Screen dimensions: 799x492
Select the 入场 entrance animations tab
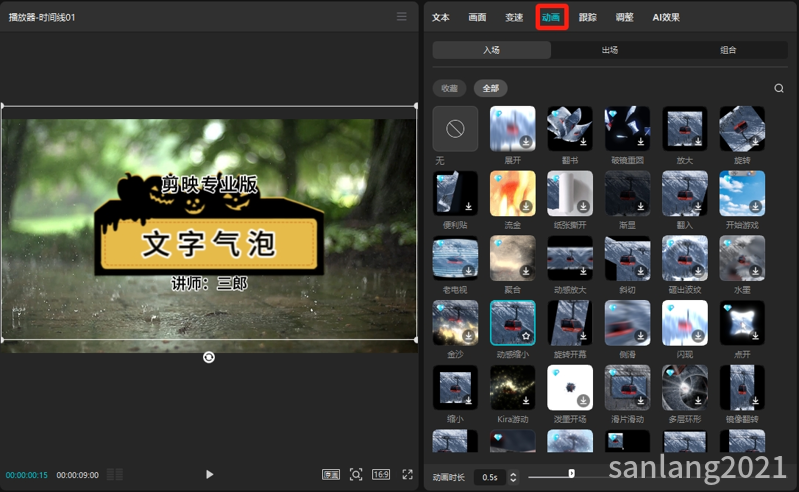(492, 50)
